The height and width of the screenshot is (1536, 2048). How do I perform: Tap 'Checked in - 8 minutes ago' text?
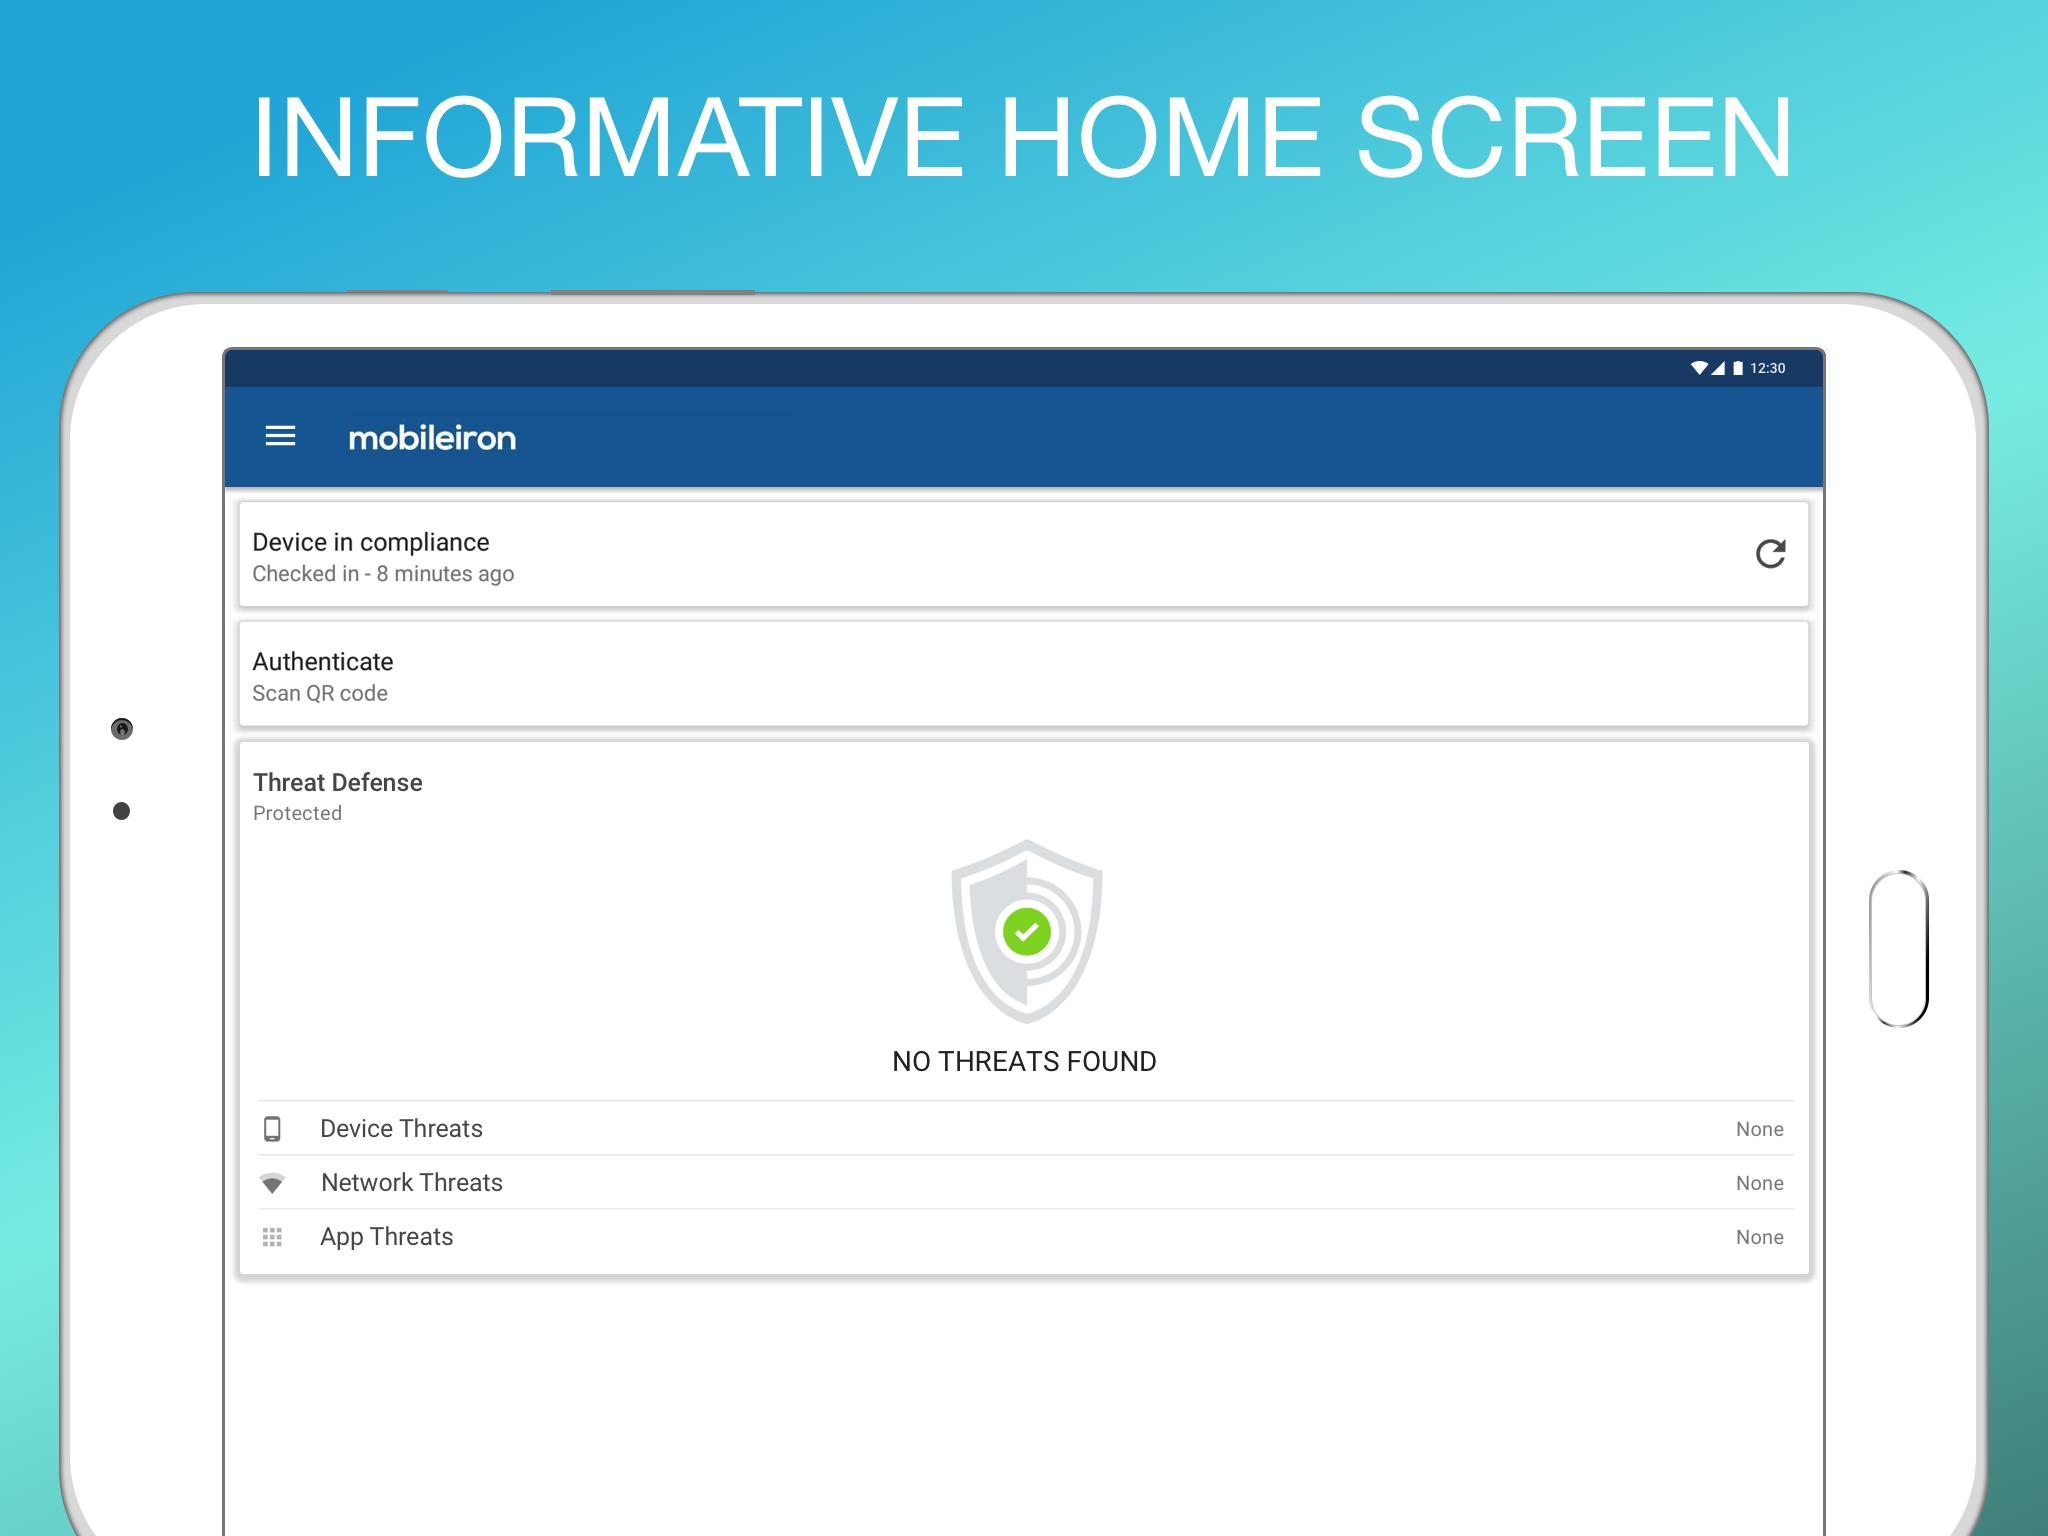pyautogui.click(x=383, y=574)
